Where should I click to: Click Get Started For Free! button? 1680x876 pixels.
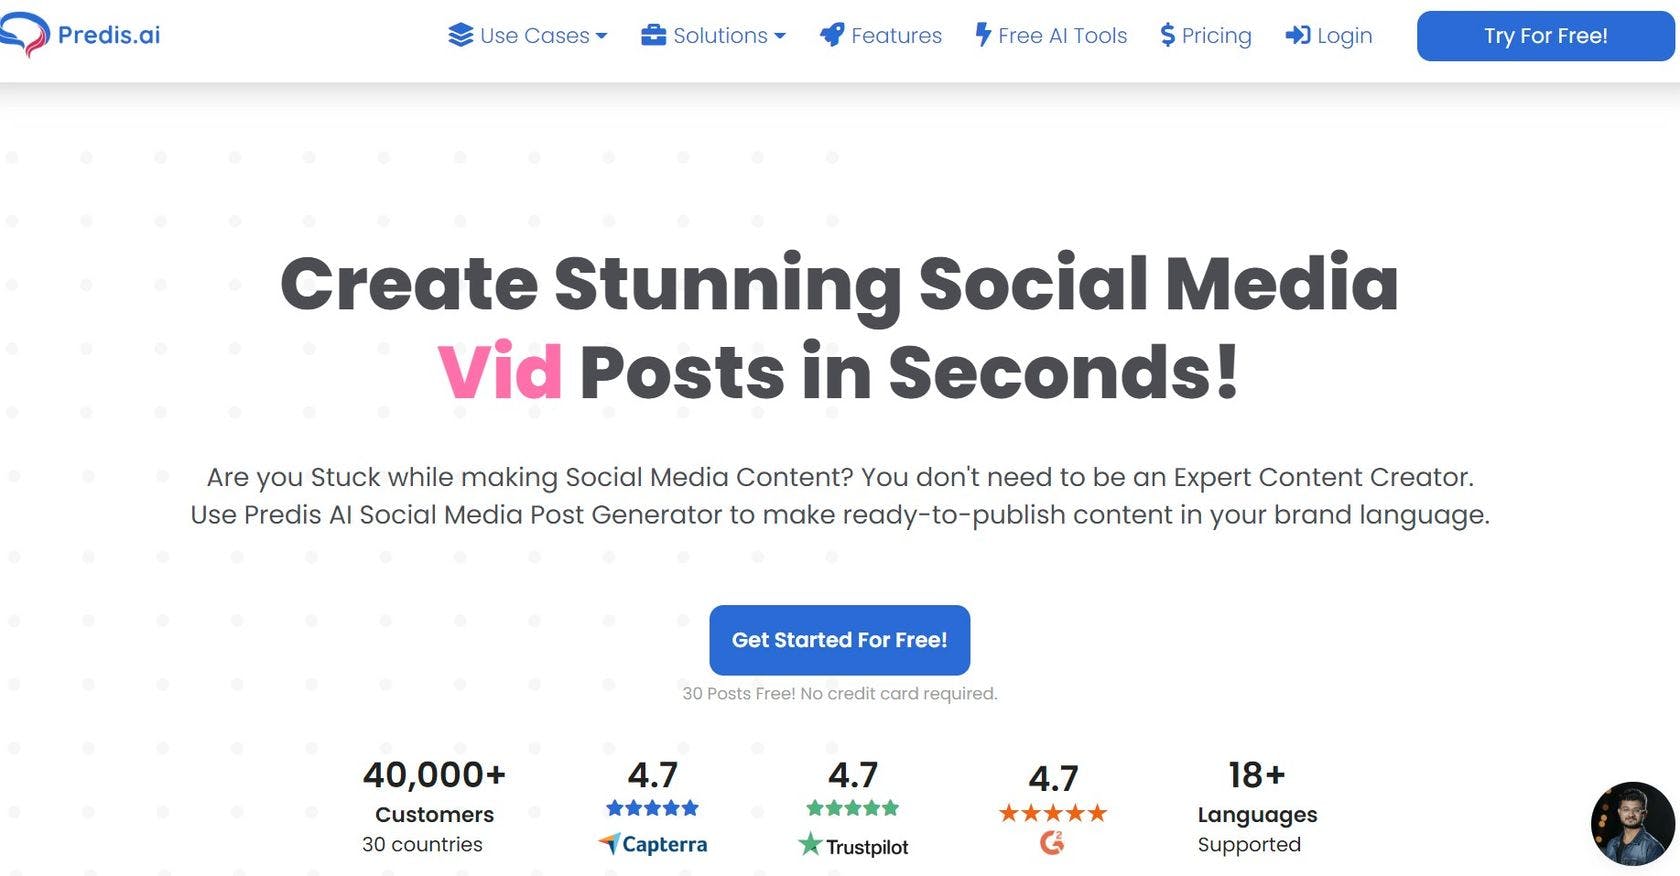[839, 640]
